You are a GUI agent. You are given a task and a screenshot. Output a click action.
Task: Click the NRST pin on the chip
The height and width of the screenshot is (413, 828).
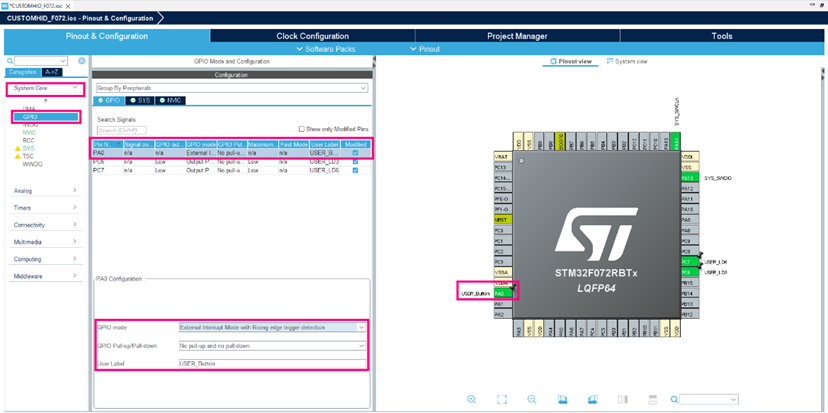point(503,220)
